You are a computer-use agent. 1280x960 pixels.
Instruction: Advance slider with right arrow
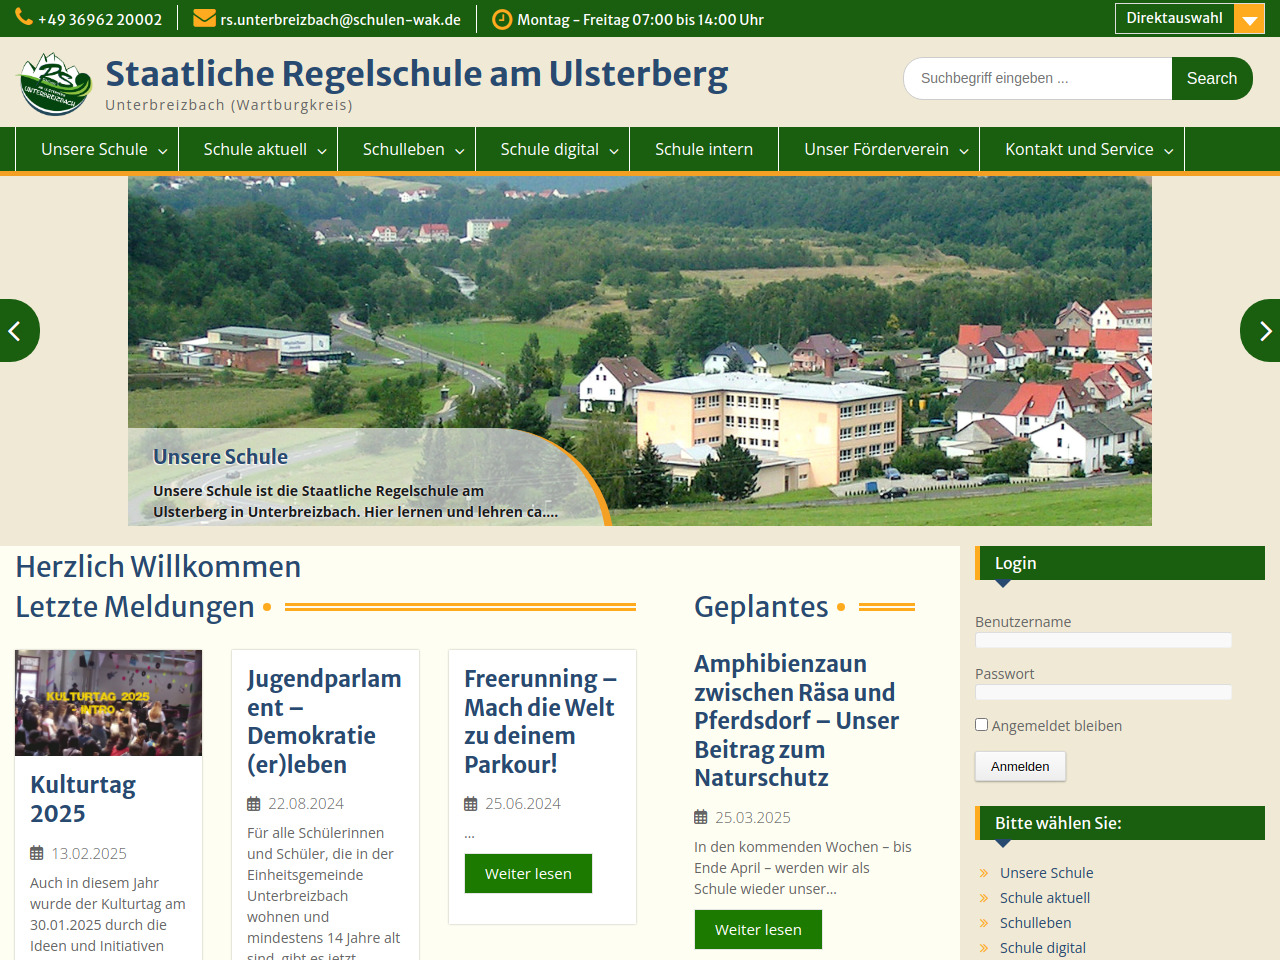[1263, 331]
